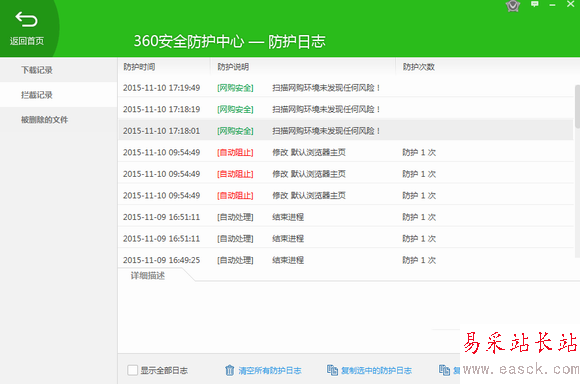The height and width of the screenshot is (384, 580).
Task: Open the shield skin icon in title bar
Action: [x=513, y=5]
